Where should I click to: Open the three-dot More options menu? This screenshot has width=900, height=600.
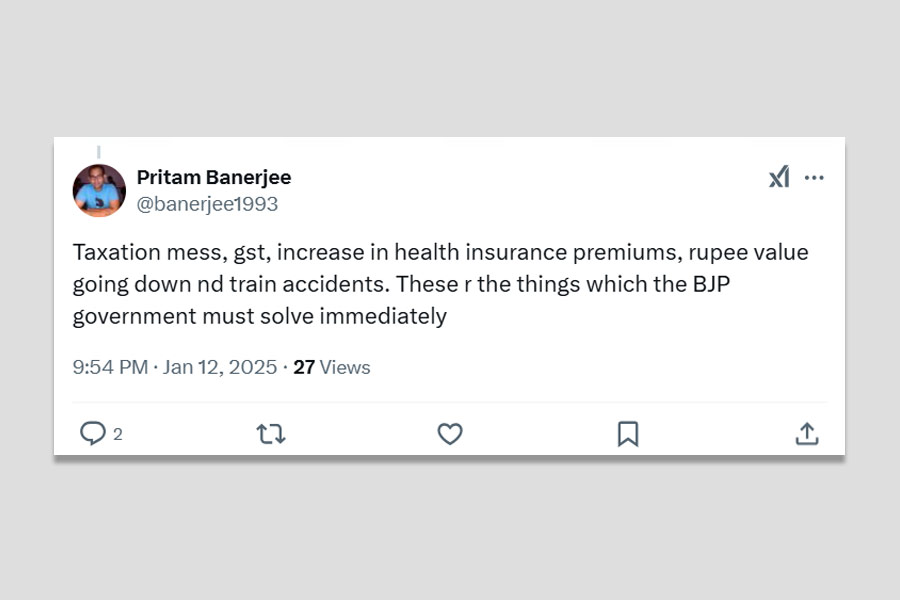point(814,178)
